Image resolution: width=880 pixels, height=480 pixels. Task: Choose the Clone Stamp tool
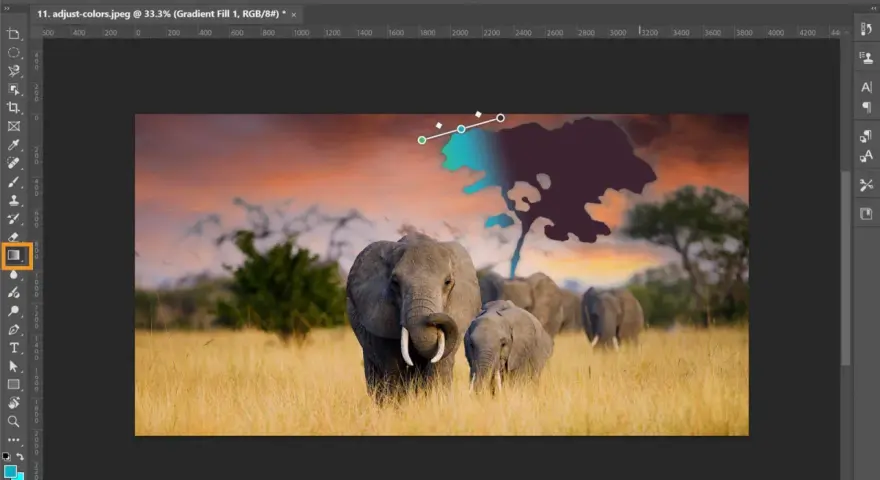tap(13, 200)
